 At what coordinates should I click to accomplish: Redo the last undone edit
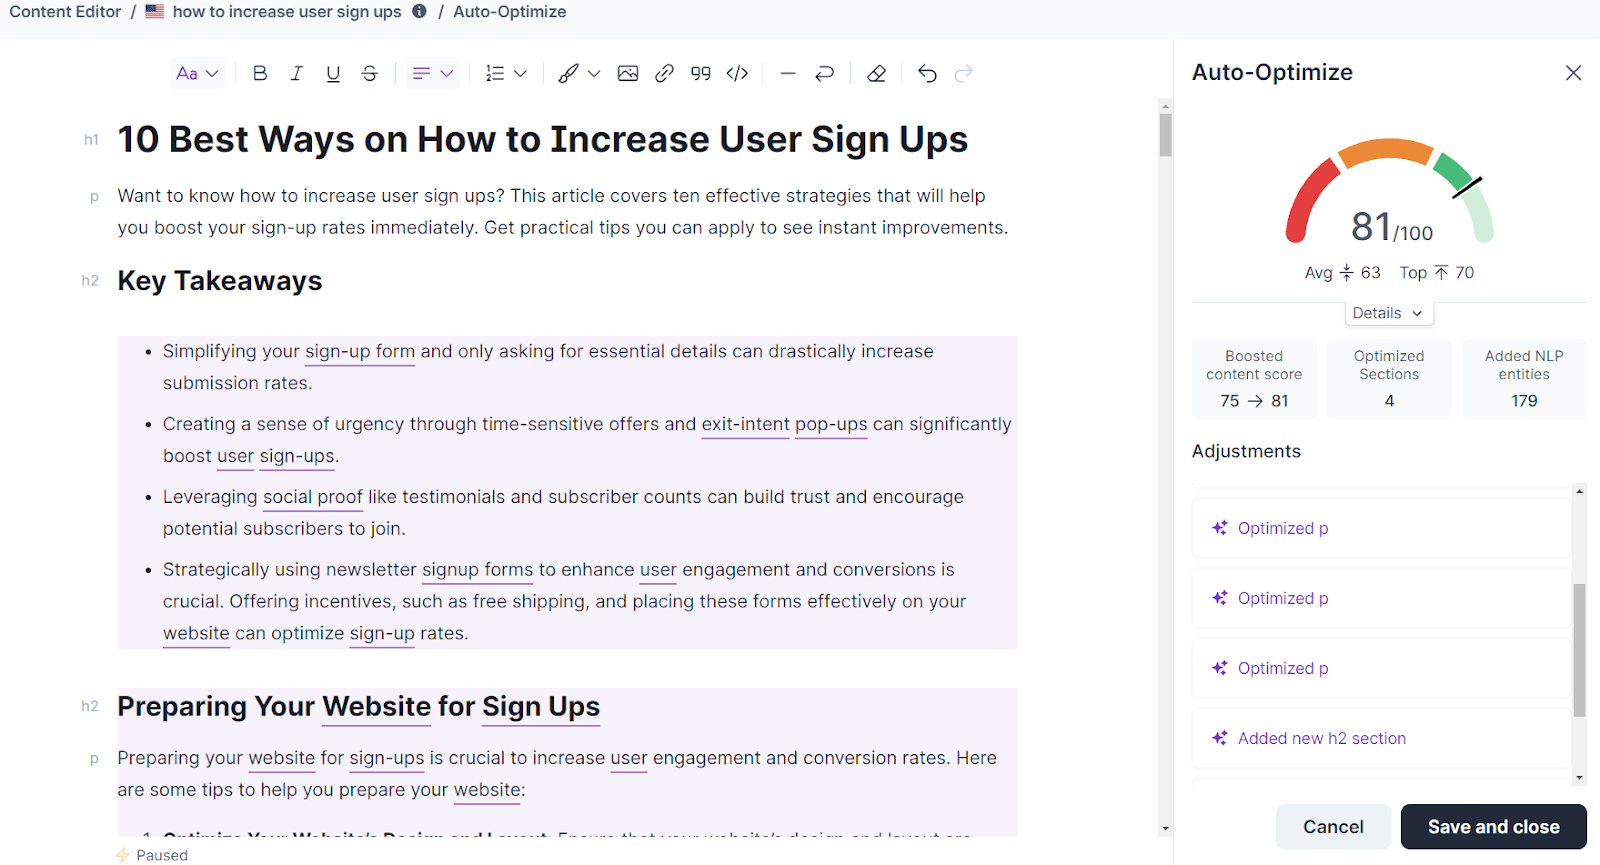tap(964, 73)
